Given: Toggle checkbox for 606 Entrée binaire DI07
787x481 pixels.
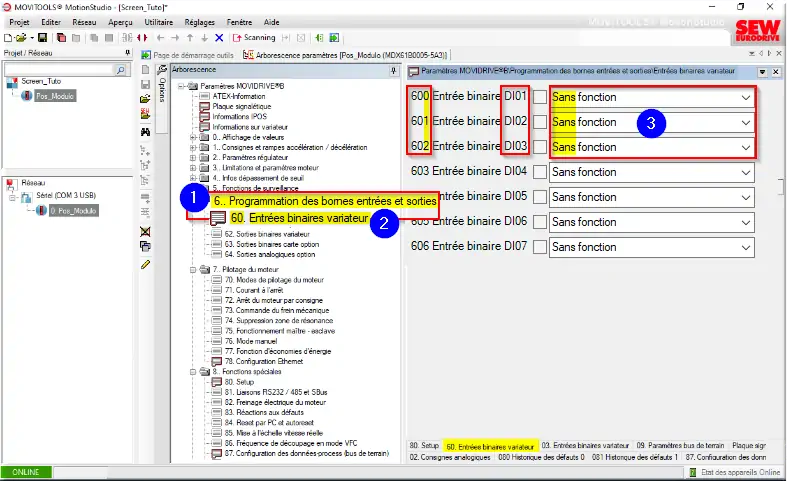Looking at the screenshot, I should pos(540,247).
